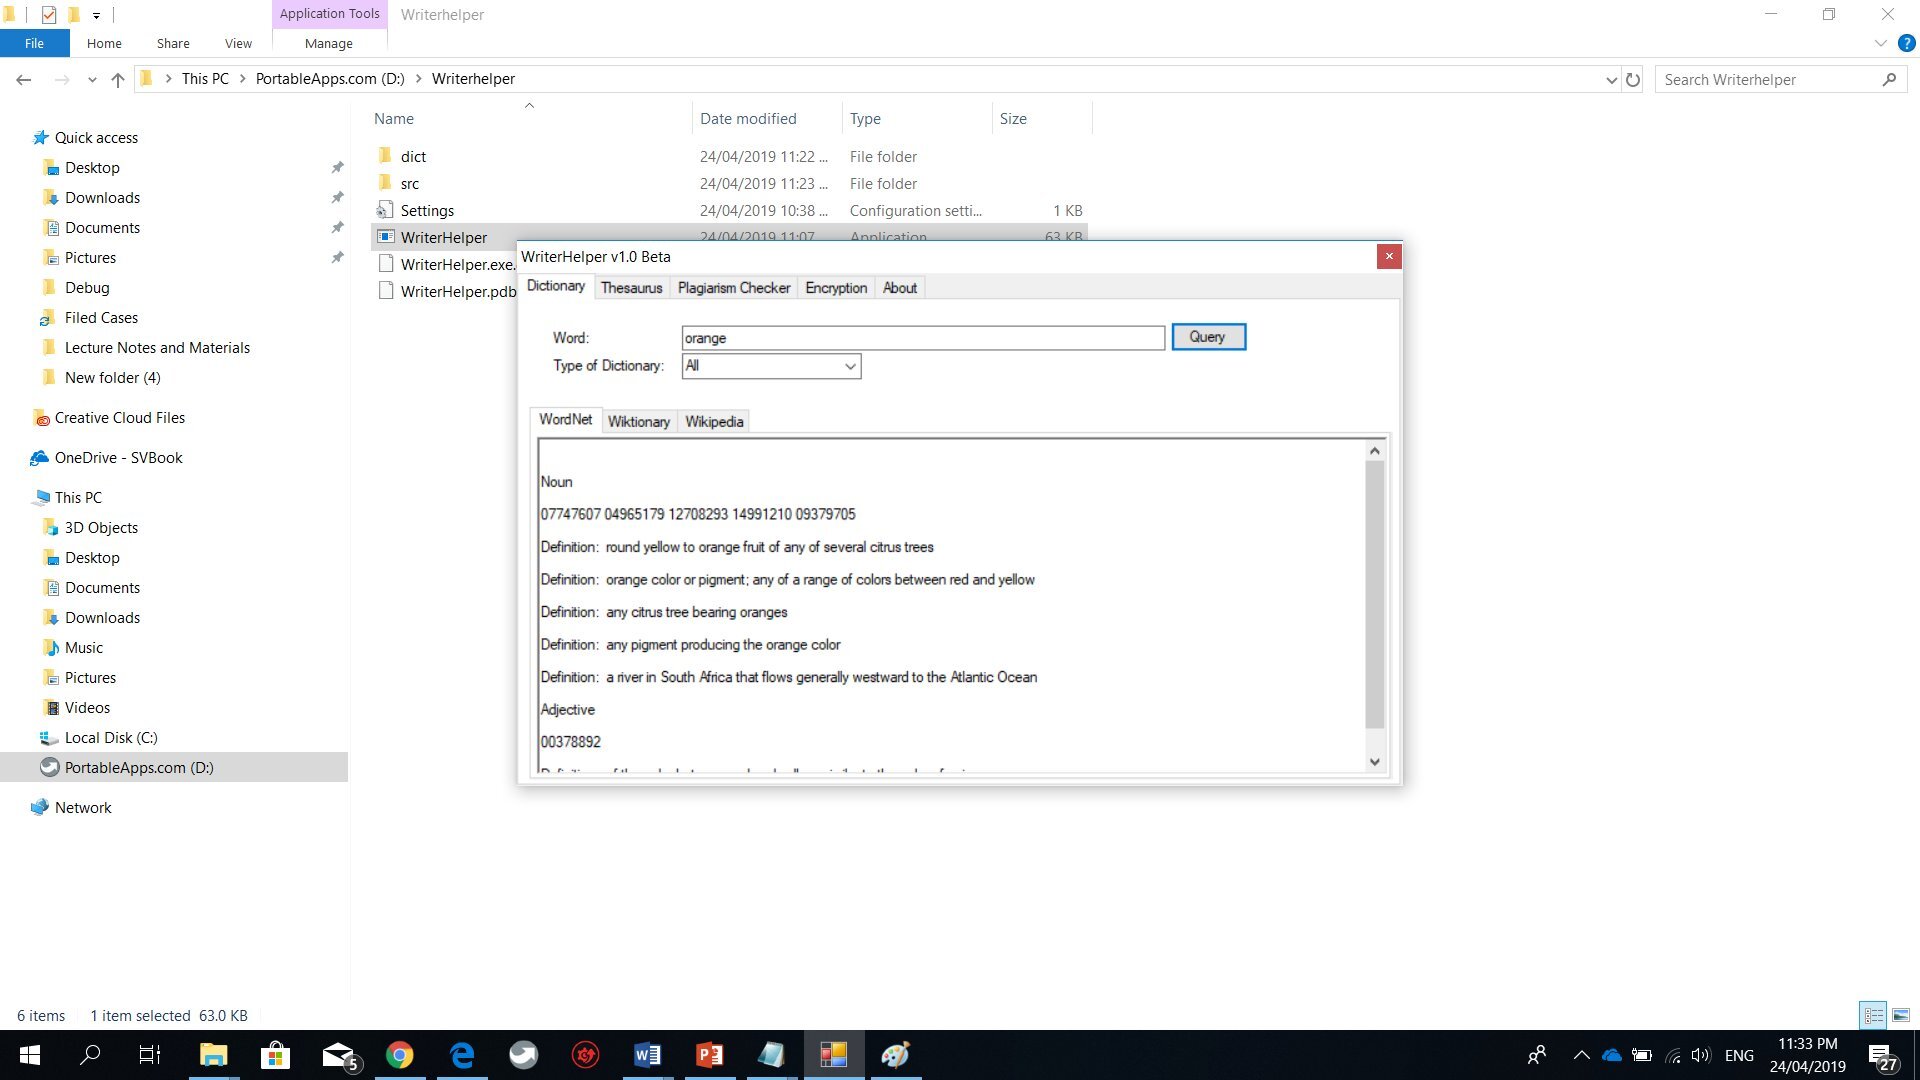
Task: Click This PC in address breadcrumb
Action: [205, 79]
